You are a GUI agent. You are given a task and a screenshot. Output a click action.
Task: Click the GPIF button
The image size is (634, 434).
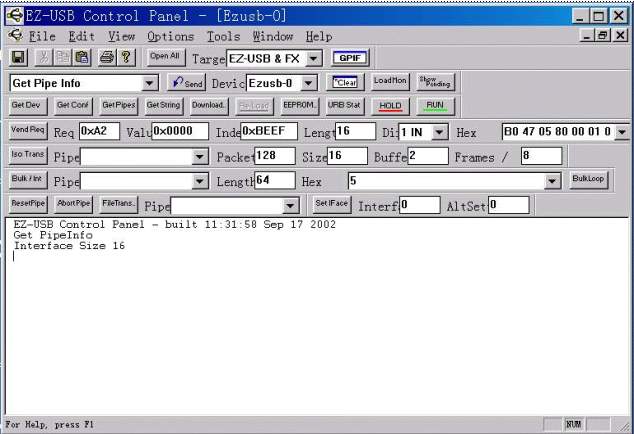350,58
